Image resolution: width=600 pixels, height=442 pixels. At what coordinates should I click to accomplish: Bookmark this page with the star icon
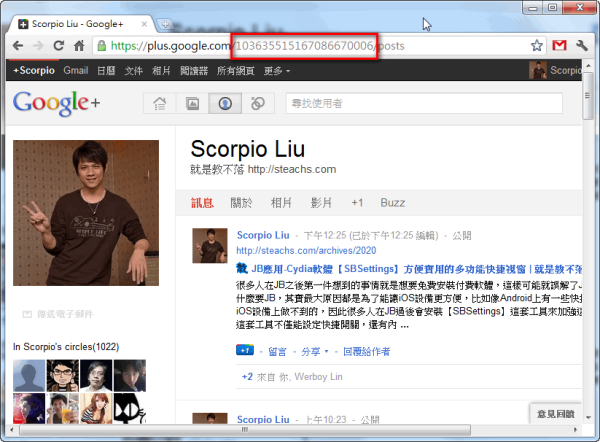coord(537,46)
